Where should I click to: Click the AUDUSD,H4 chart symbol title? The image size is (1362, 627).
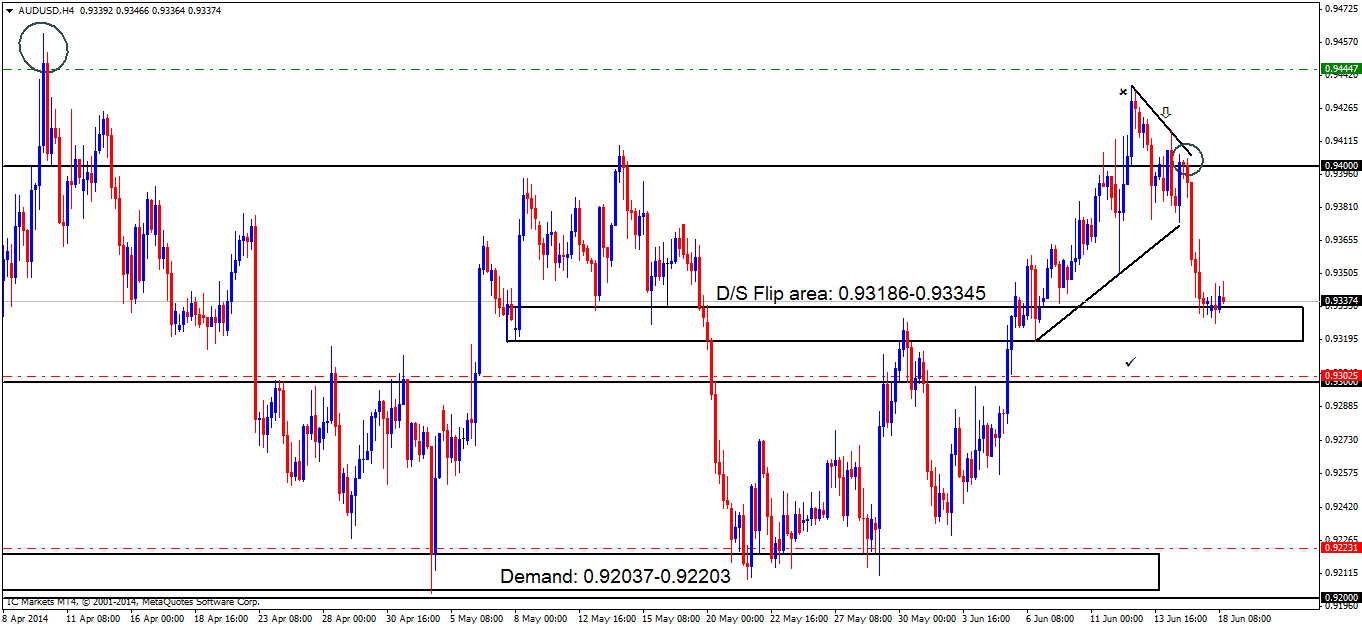point(44,10)
